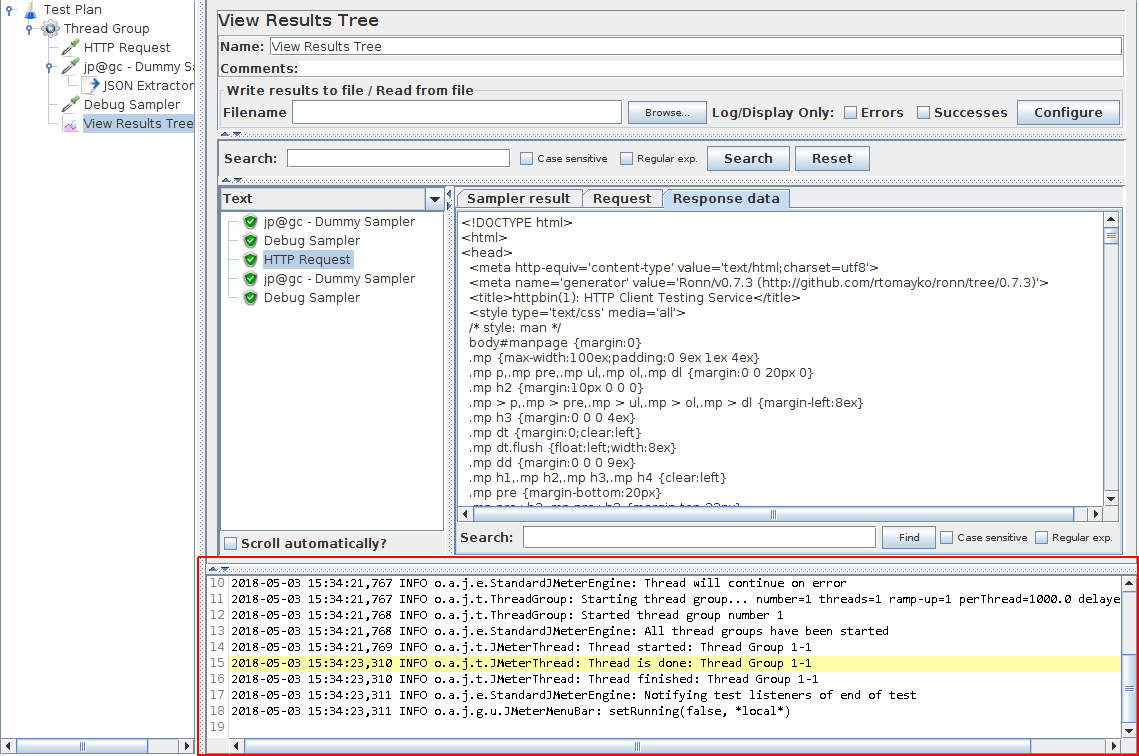Open the Text view mode dropdown
This screenshot has width=1139, height=756.
pos(433,198)
